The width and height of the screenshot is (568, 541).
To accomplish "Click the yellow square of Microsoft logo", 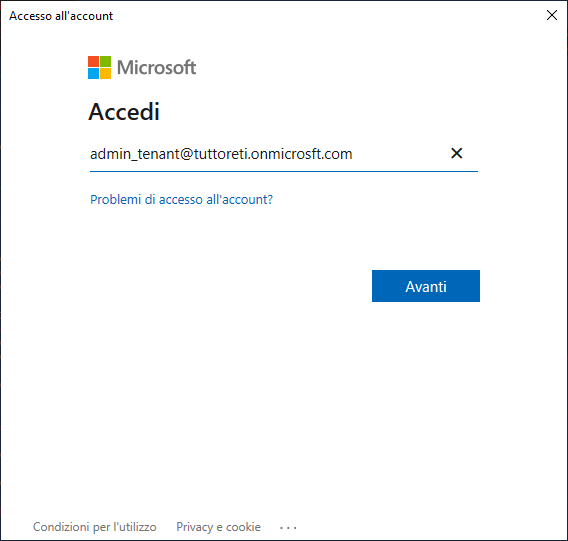I will (x=105, y=74).
